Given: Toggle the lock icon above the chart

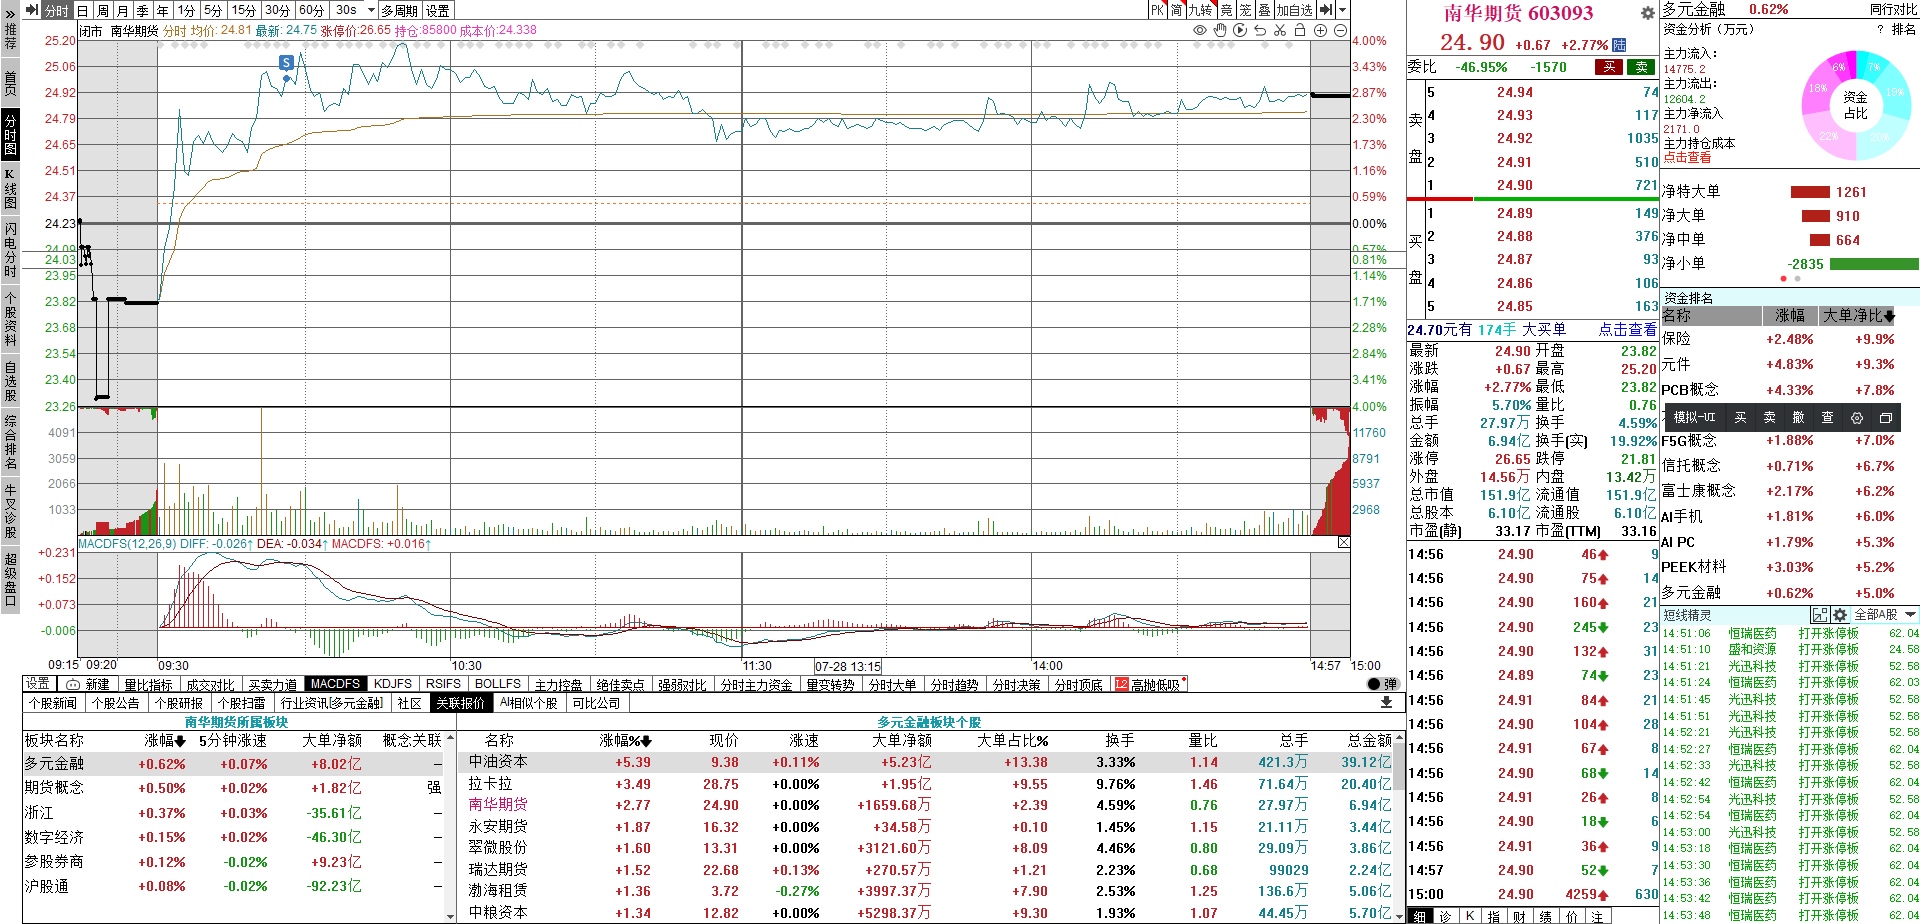Looking at the screenshot, I should point(1300,30).
